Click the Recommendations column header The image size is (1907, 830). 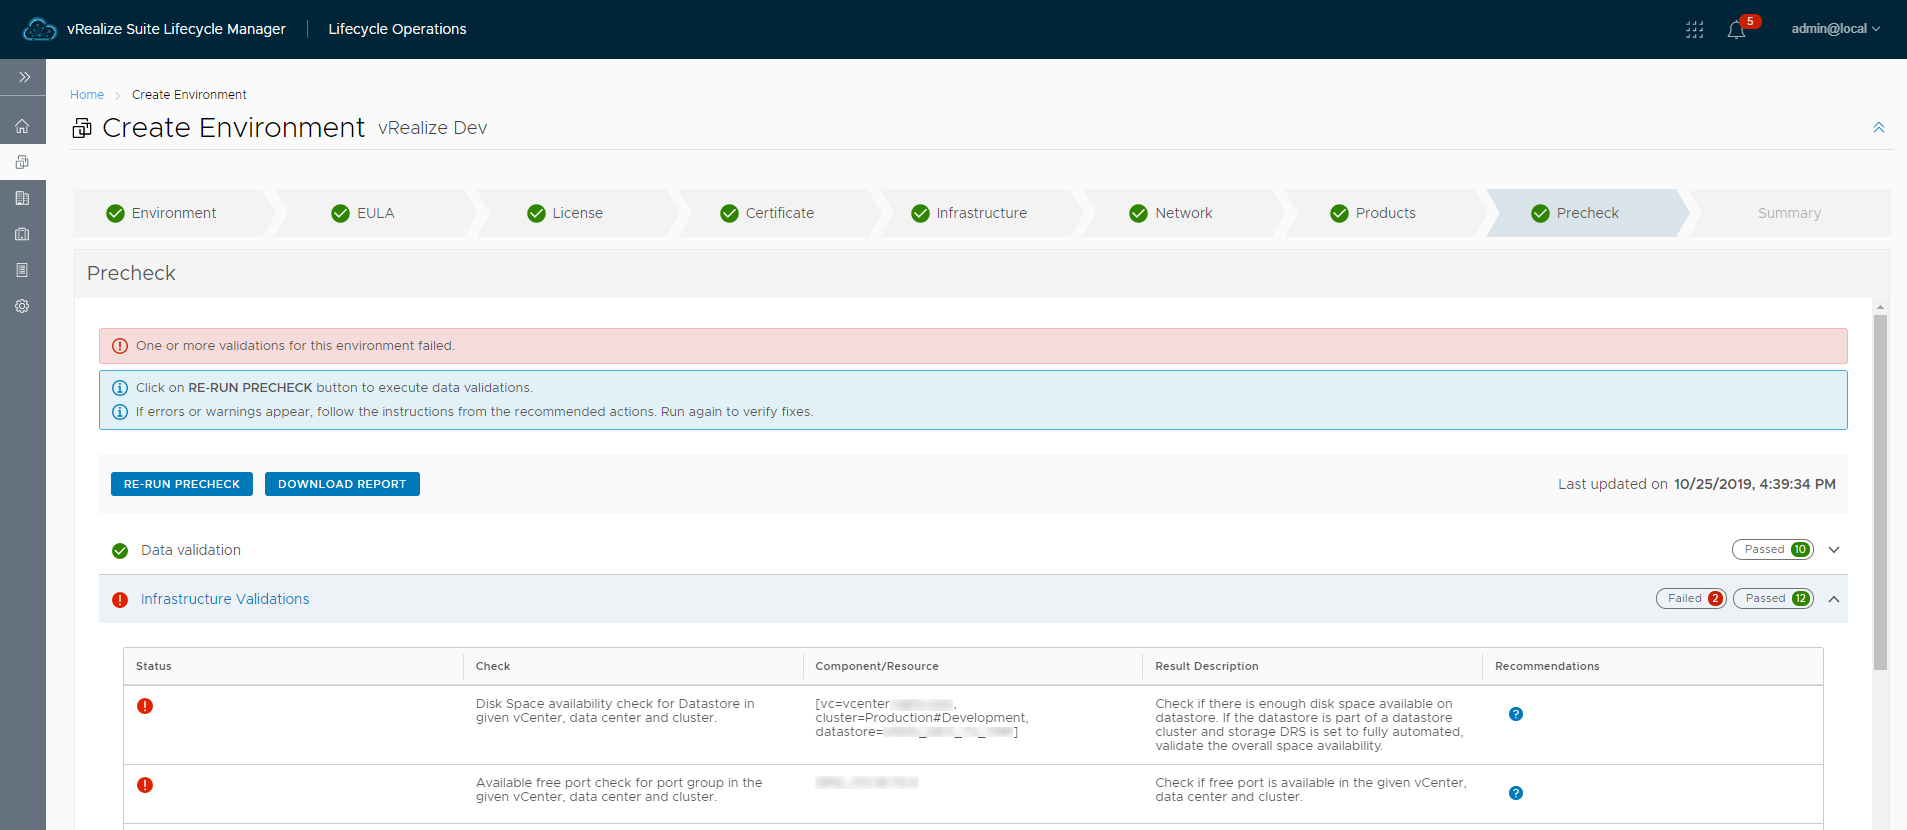tap(1547, 666)
